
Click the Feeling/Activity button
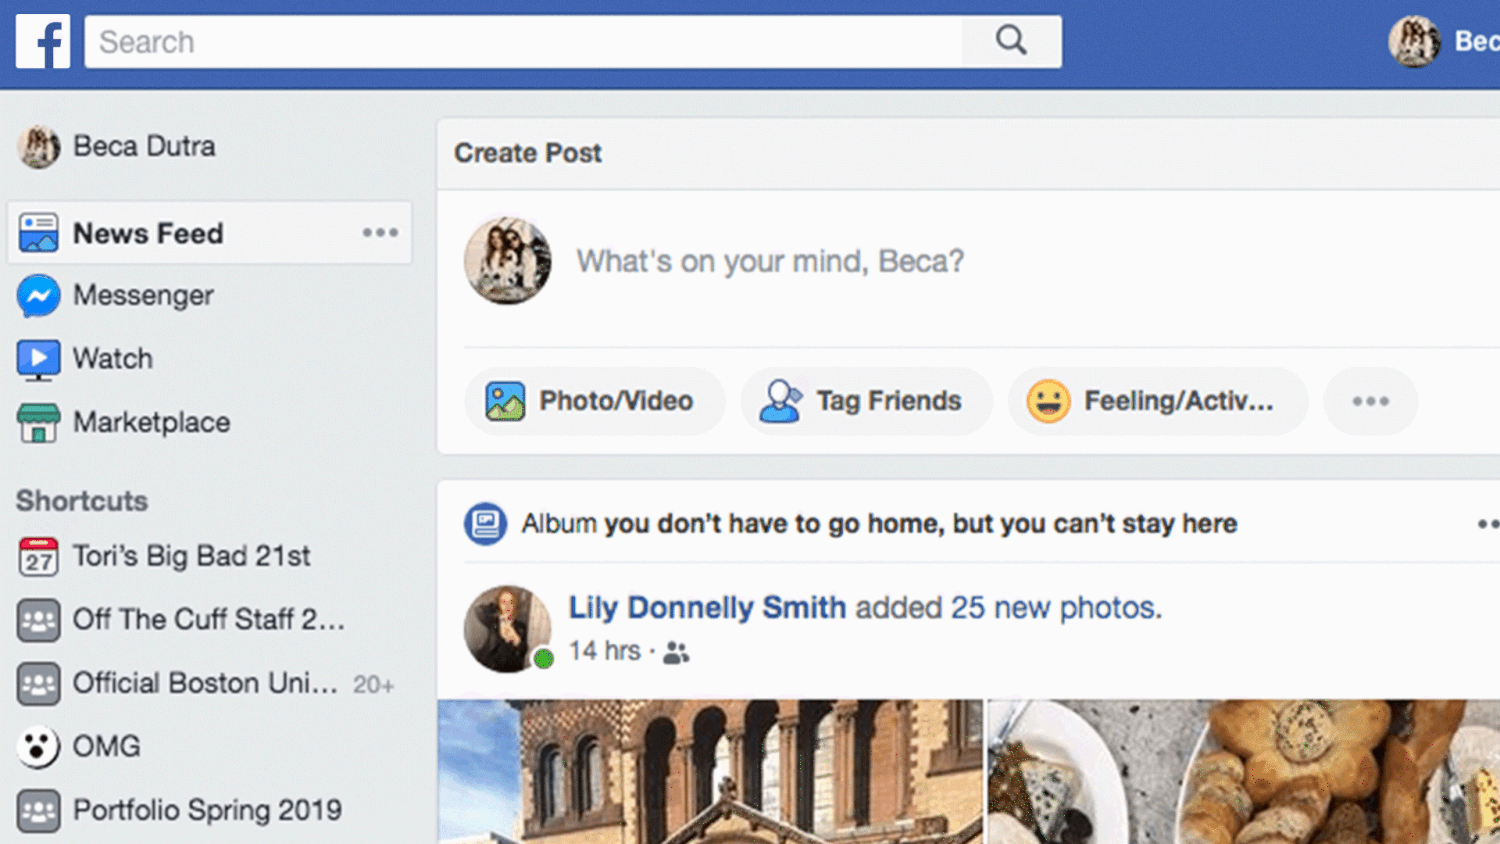tap(1158, 401)
